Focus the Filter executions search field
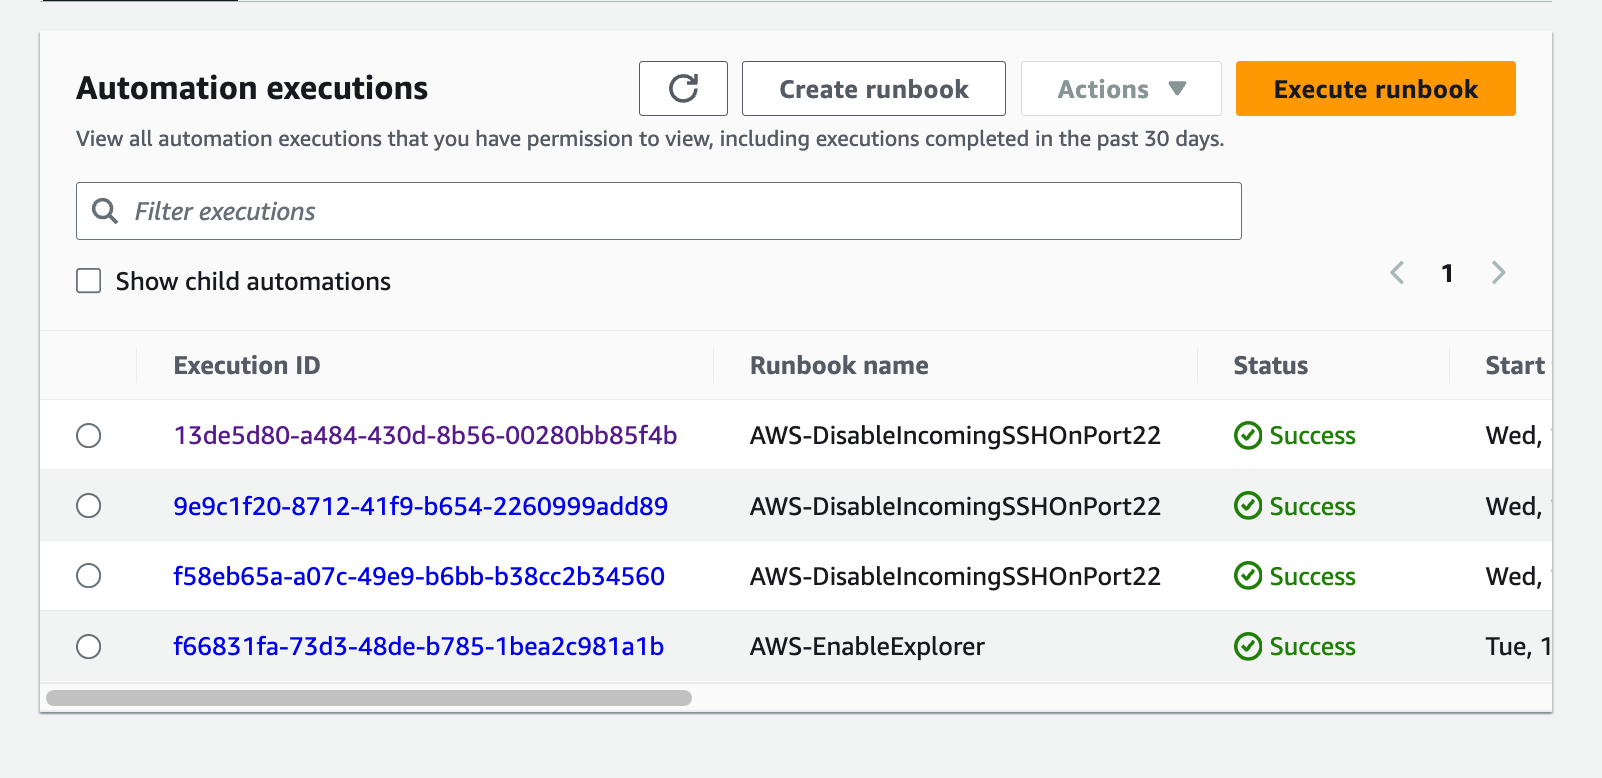This screenshot has height=778, width=1602. click(x=659, y=211)
